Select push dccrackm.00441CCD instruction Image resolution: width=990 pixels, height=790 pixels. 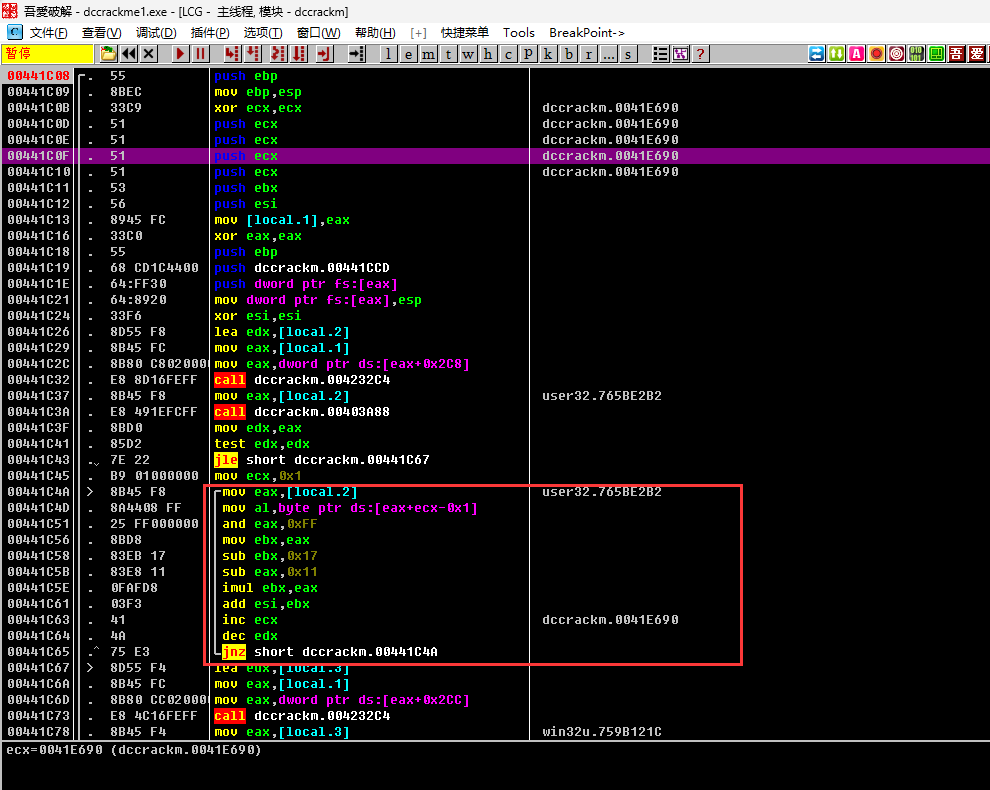(302, 268)
